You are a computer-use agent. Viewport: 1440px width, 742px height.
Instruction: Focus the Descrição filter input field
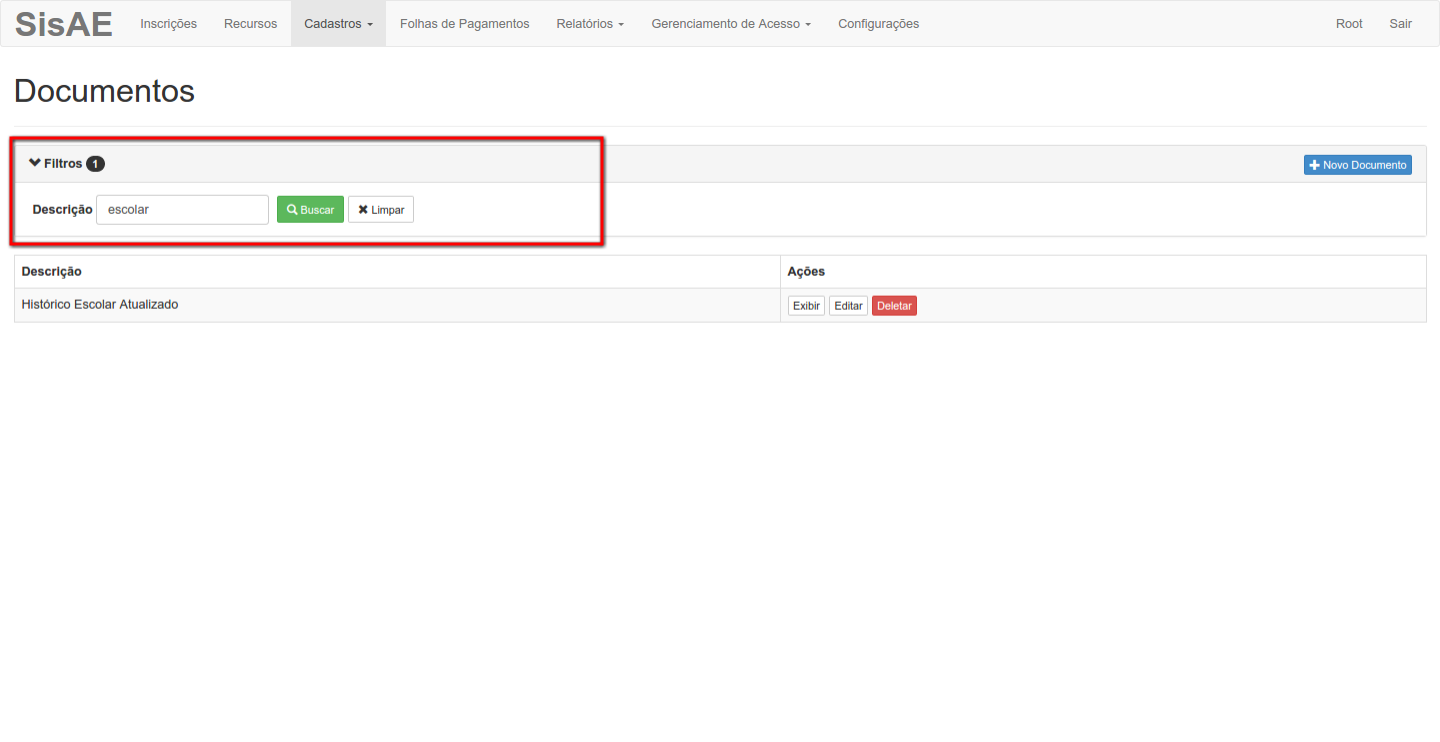click(182, 210)
